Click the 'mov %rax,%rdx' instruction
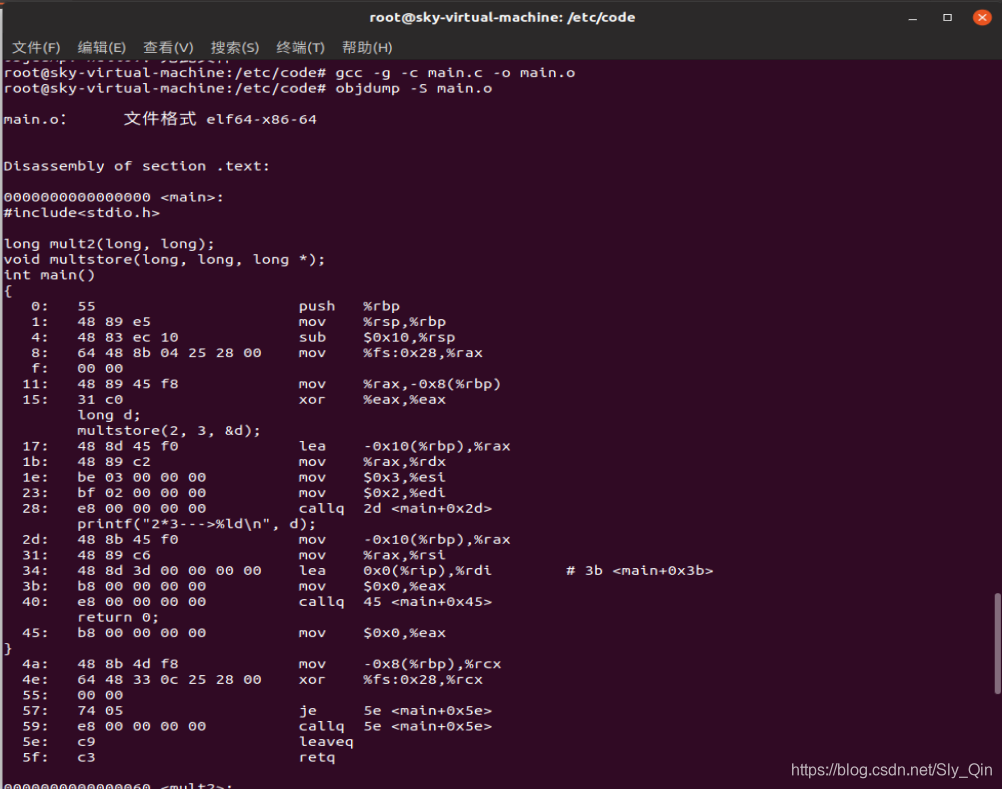 372,462
